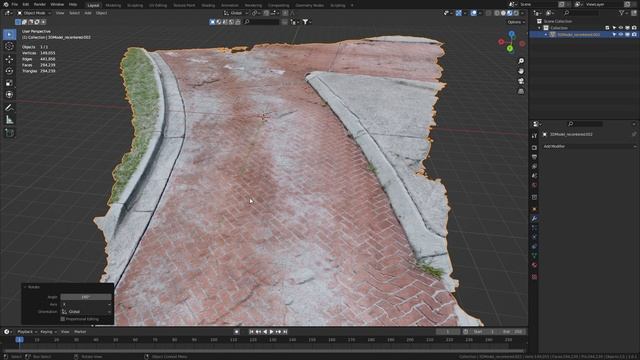The height and width of the screenshot is (360, 640).
Task: Select the Cursor tool
Action: [9, 47]
